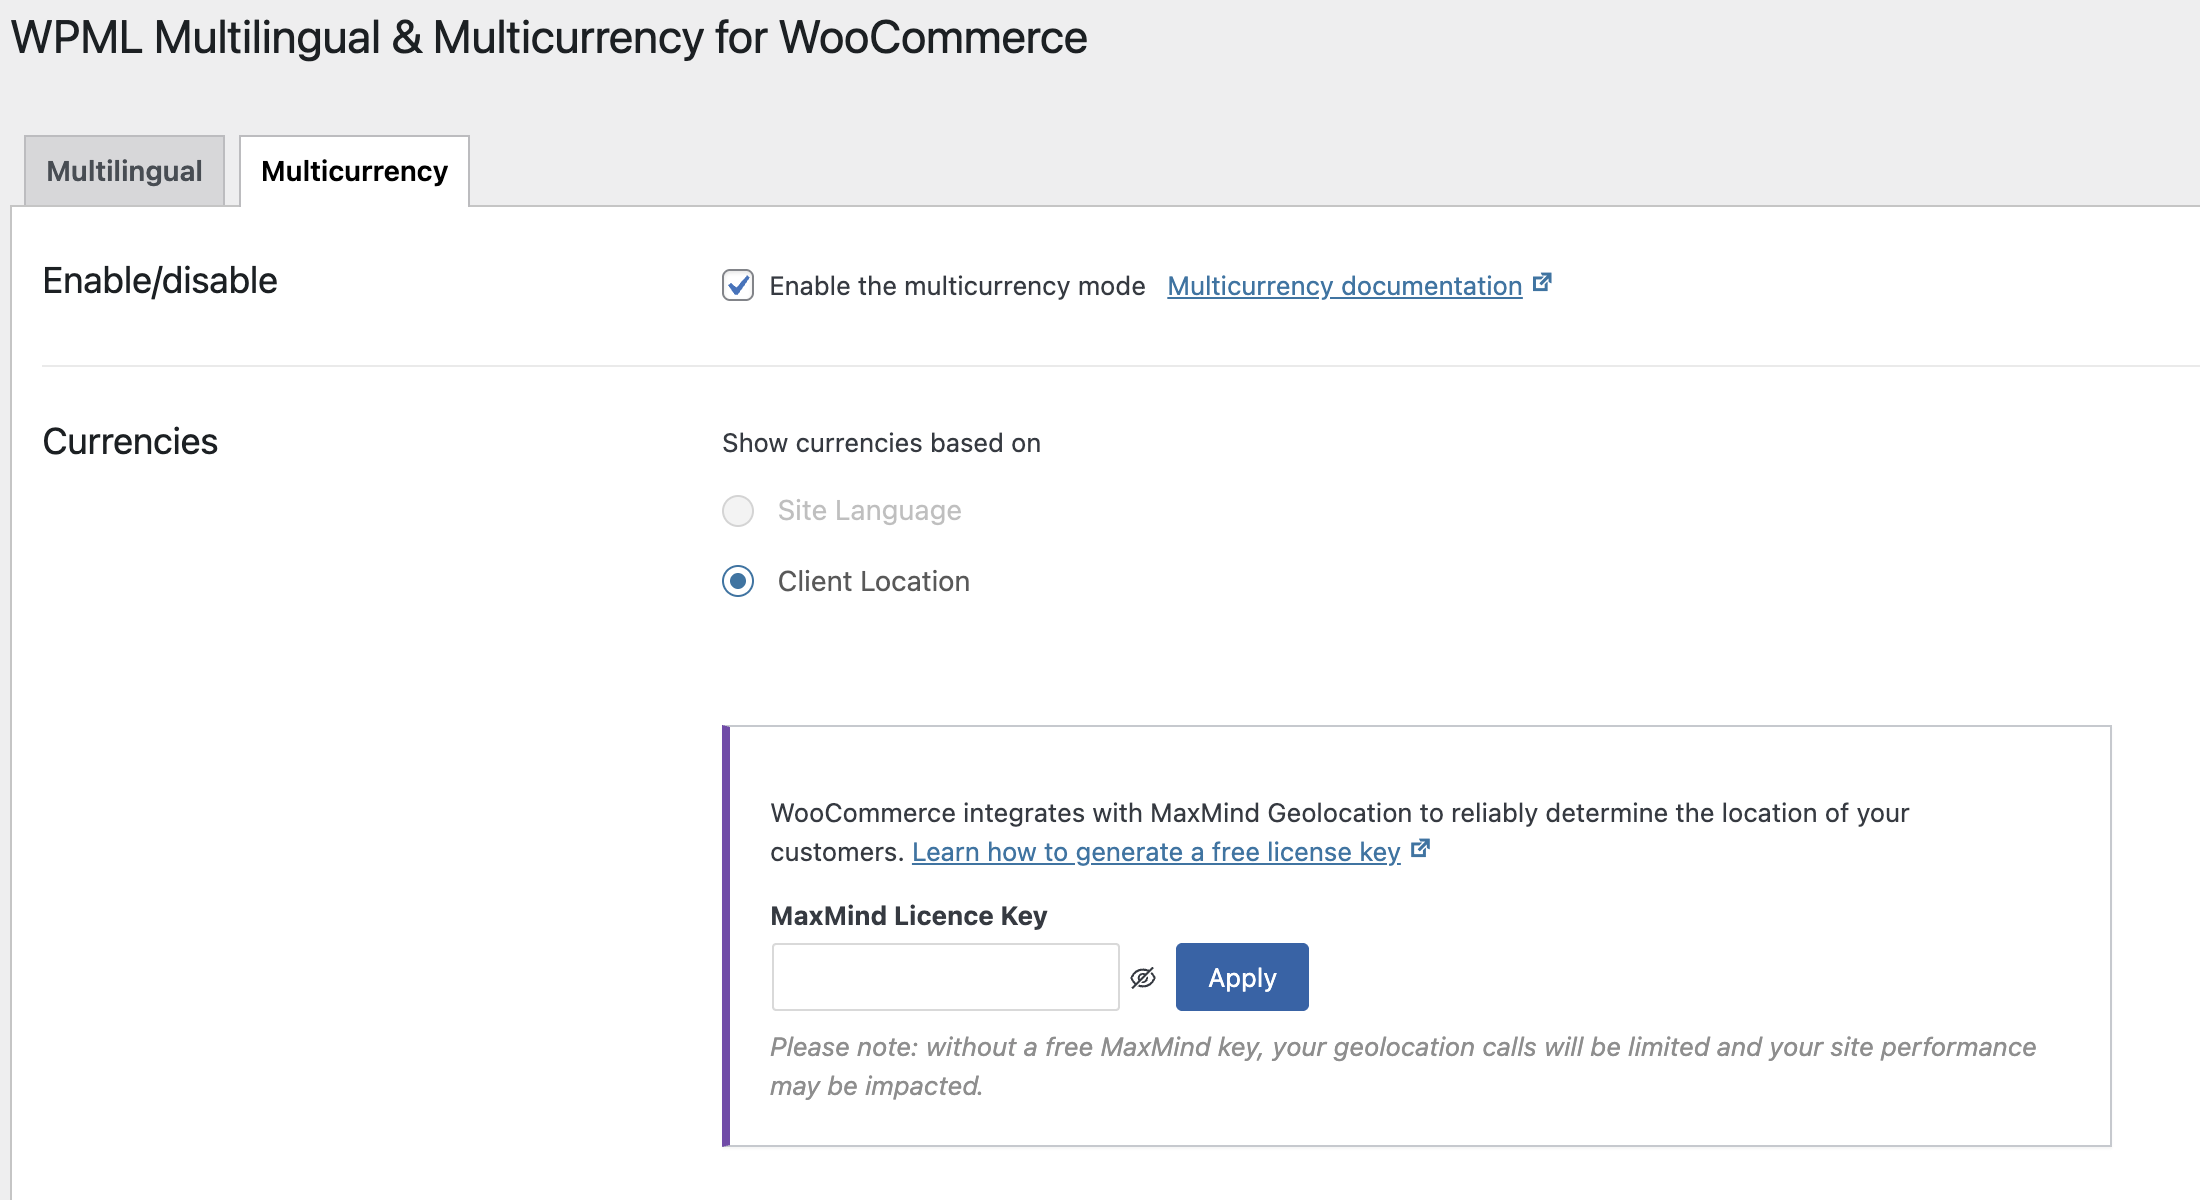Click the 'Enable the multicurrency mode' label text
Viewport: 2200px width, 1200px height.
pyautogui.click(x=957, y=286)
